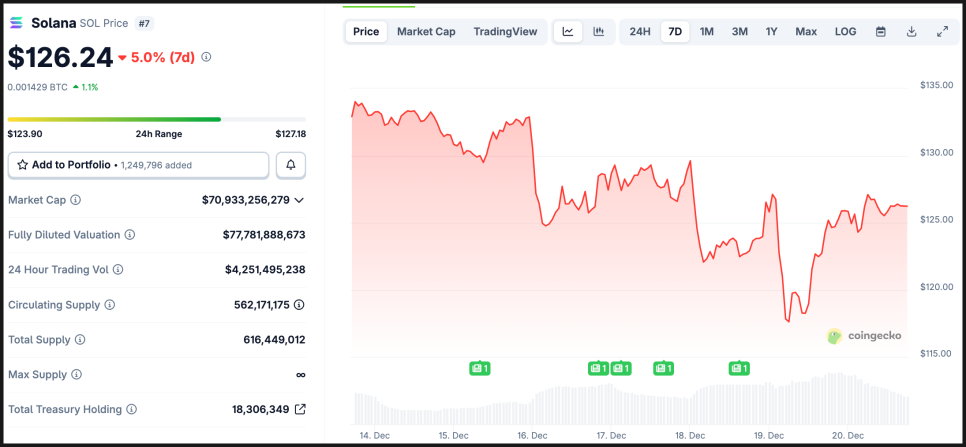Click the news marker near 16. Dec
The image size is (966, 447).
(480, 368)
